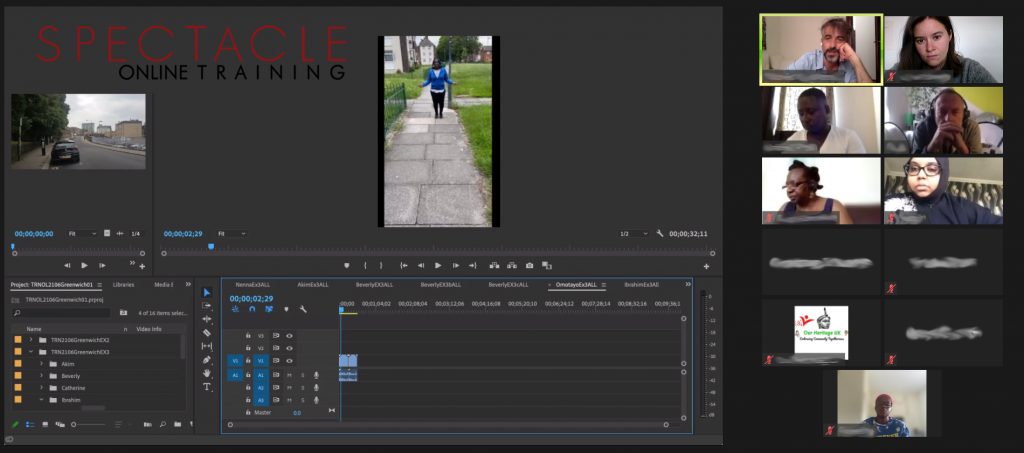The height and width of the screenshot is (453, 1024).
Task: Add a marker in the timeline header
Action: point(286,309)
